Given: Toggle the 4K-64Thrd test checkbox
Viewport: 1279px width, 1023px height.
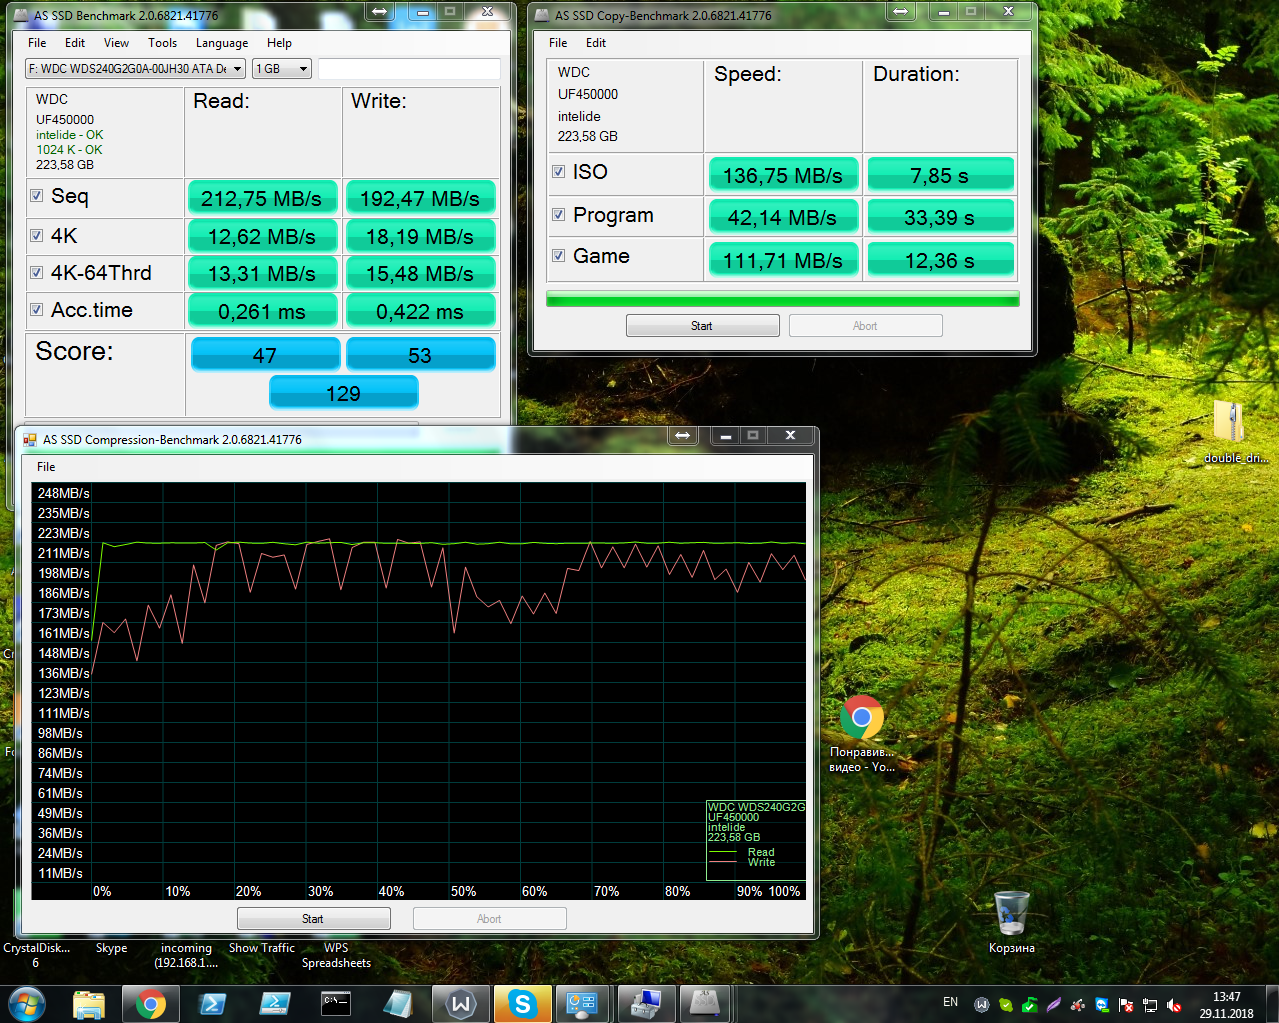Looking at the screenshot, I should tap(37, 273).
